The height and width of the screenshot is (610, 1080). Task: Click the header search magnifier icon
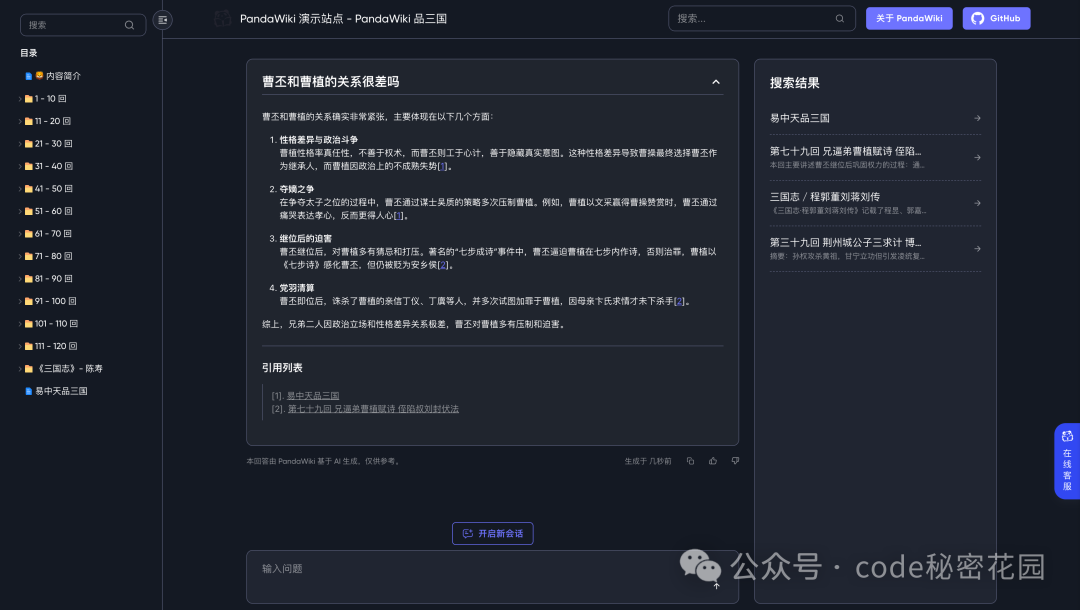point(840,19)
